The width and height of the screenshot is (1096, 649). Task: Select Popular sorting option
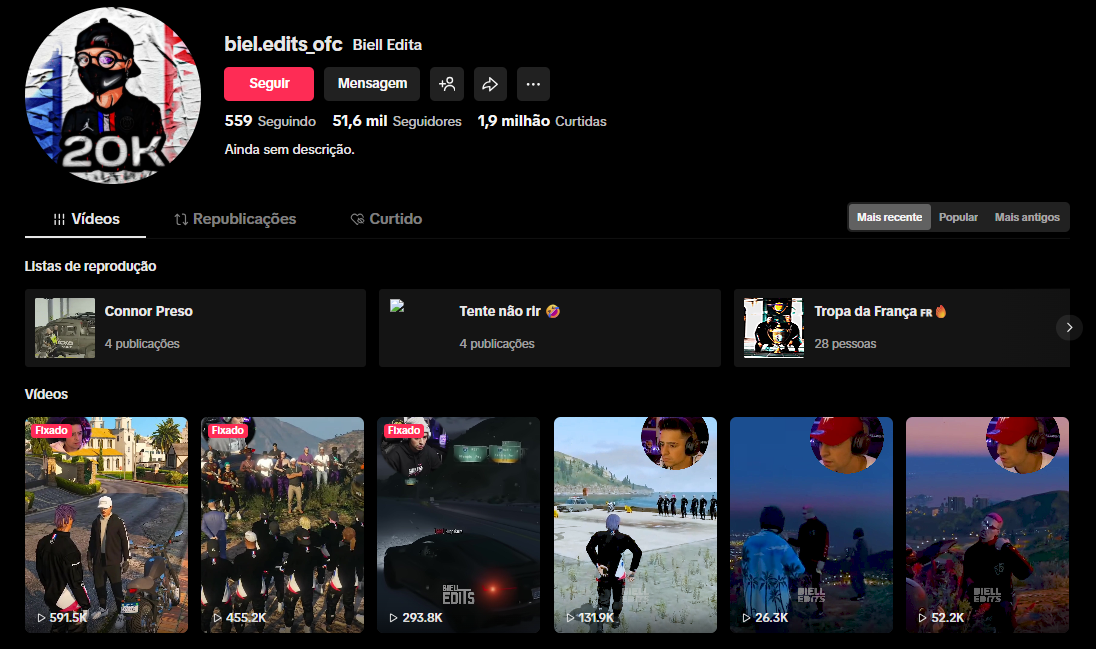coord(958,217)
